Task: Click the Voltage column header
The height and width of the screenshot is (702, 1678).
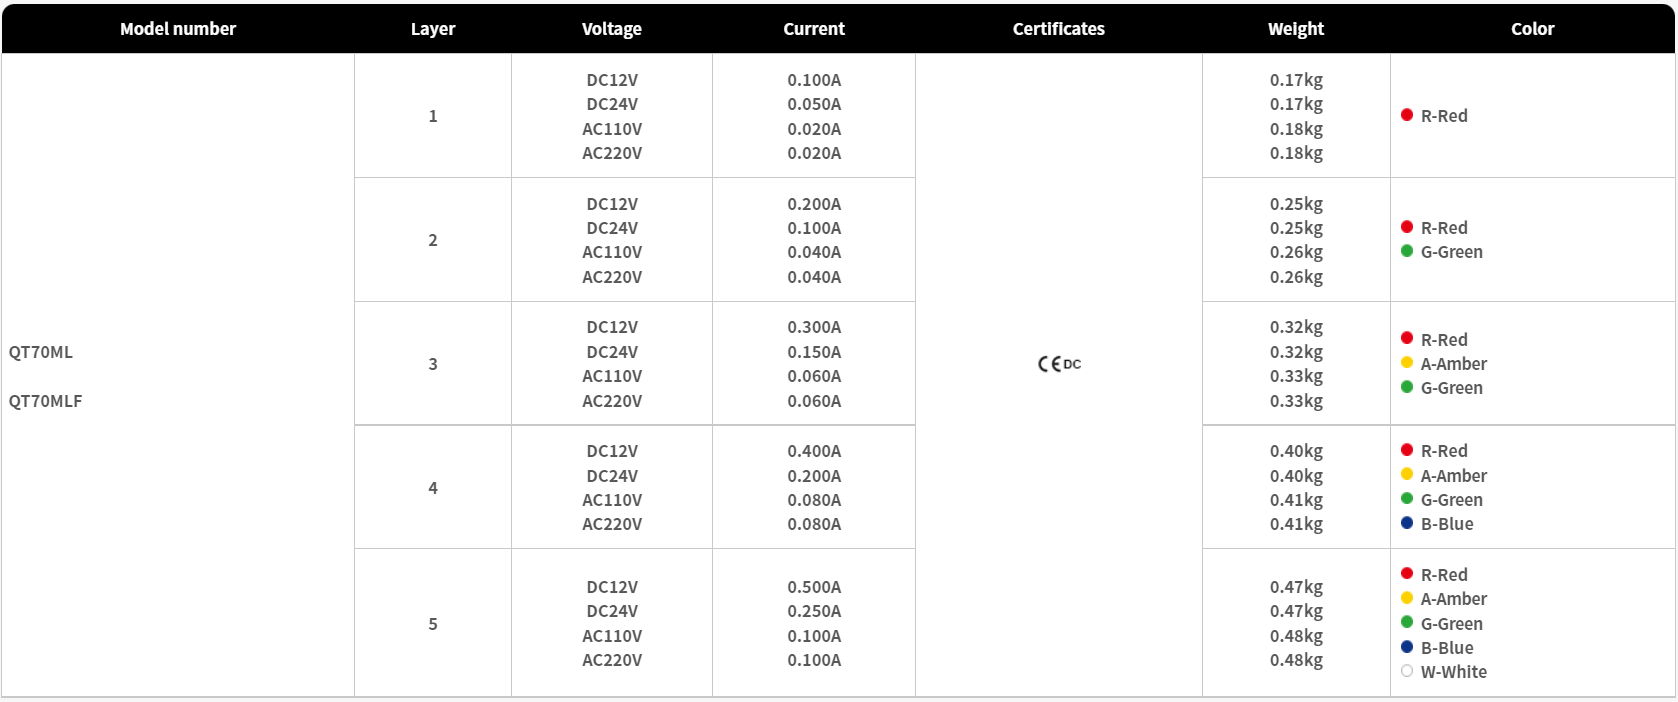Action: click(x=612, y=29)
